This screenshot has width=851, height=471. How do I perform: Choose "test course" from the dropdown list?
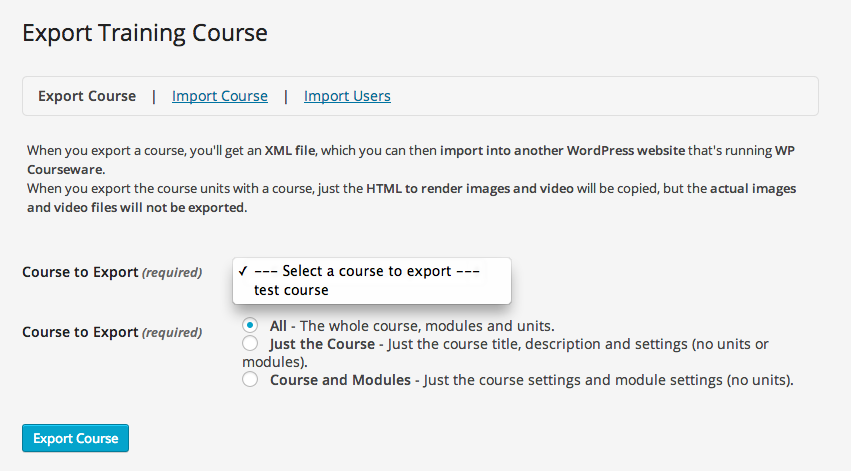pos(291,290)
